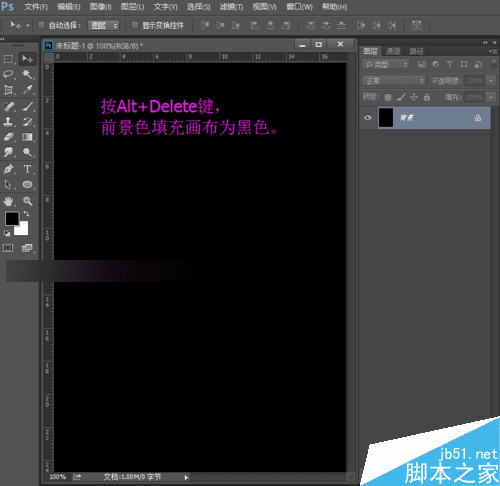The image size is (500, 486).
Task: Select the Hand tool
Action: coord(8,201)
